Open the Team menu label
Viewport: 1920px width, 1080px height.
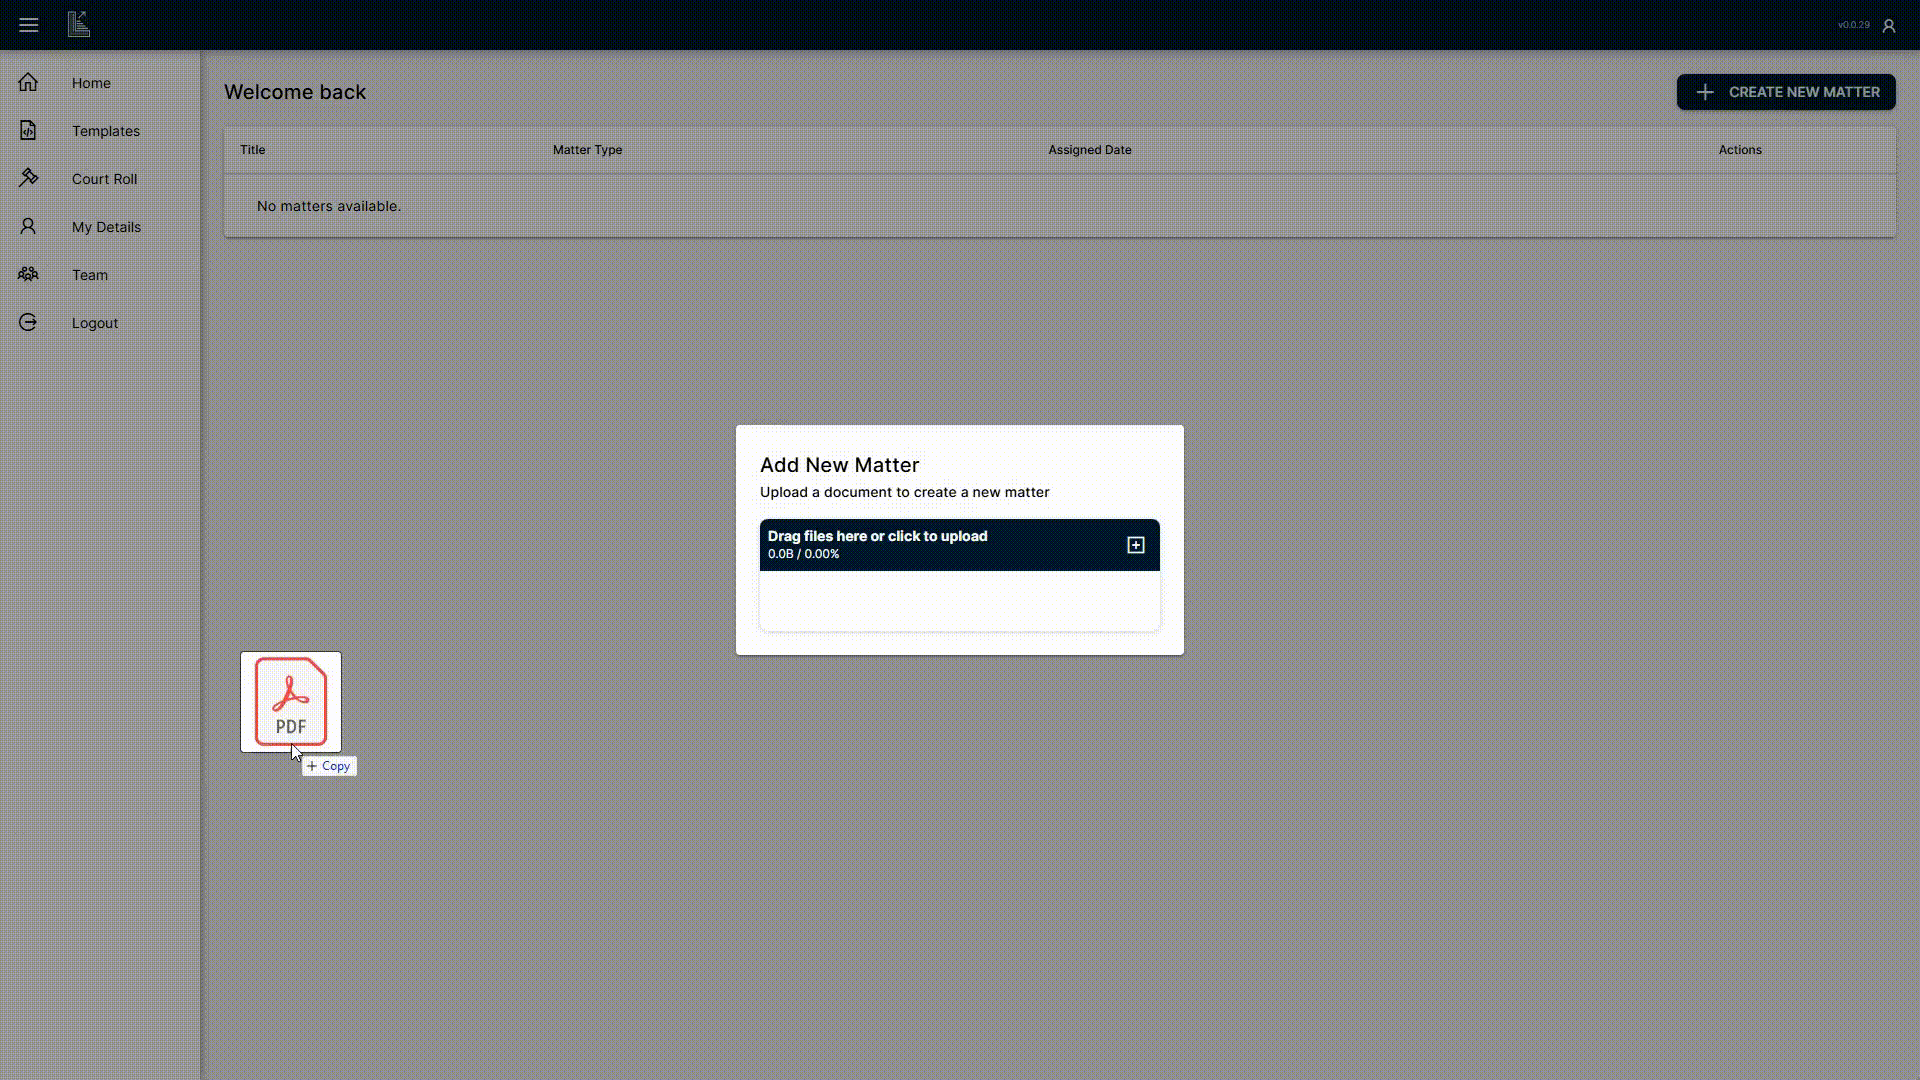89,275
